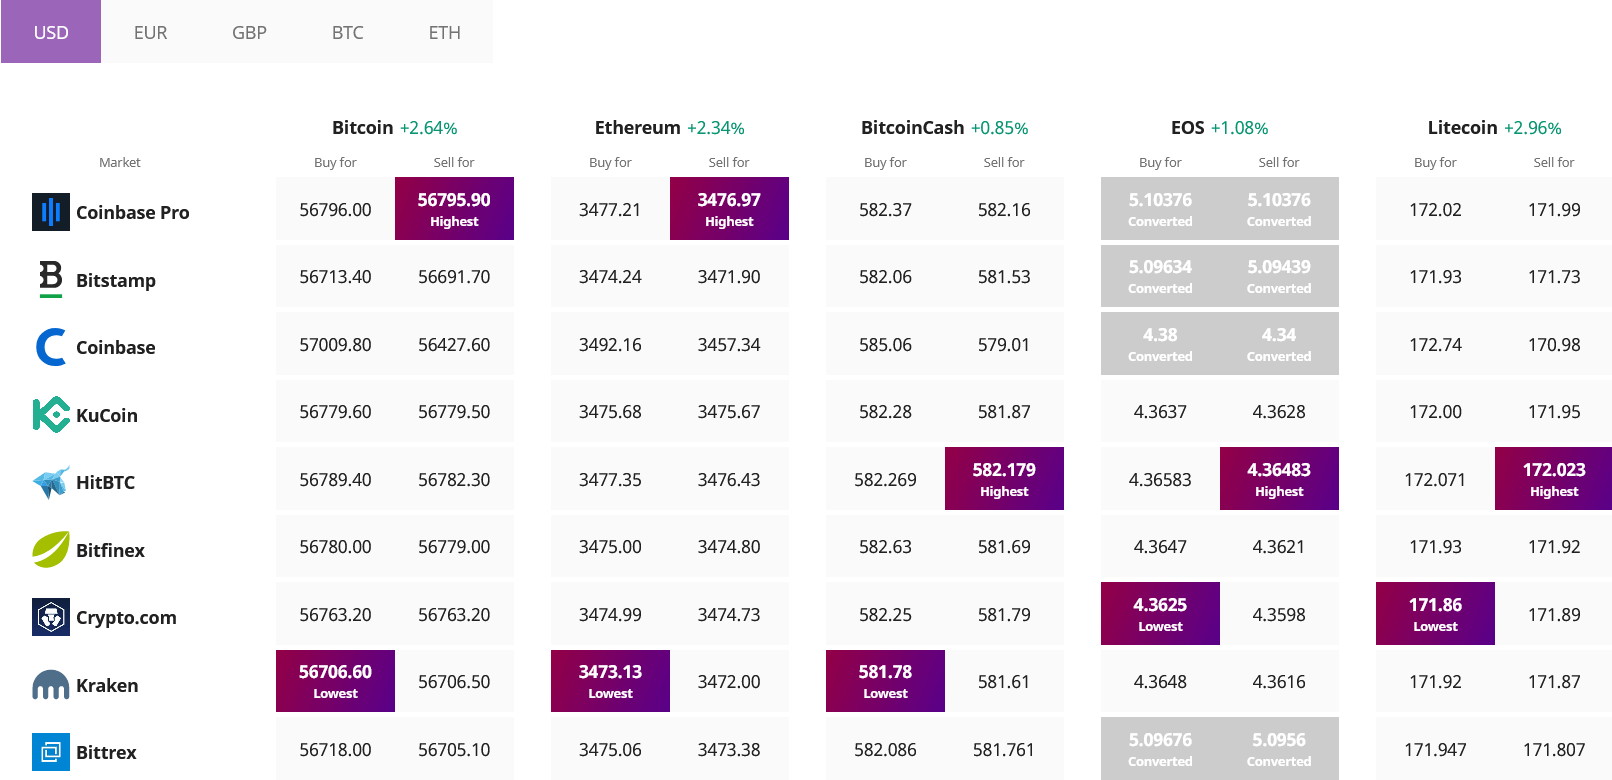This screenshot has height=780, width=1612.
Task: Click Bitstamp Bitcoin buy price 56713.40
Action: tap(335, 276)
